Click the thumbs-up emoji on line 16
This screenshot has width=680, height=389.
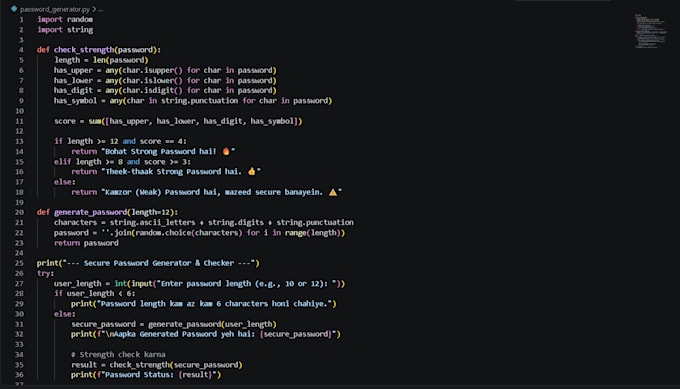[252, 171]
